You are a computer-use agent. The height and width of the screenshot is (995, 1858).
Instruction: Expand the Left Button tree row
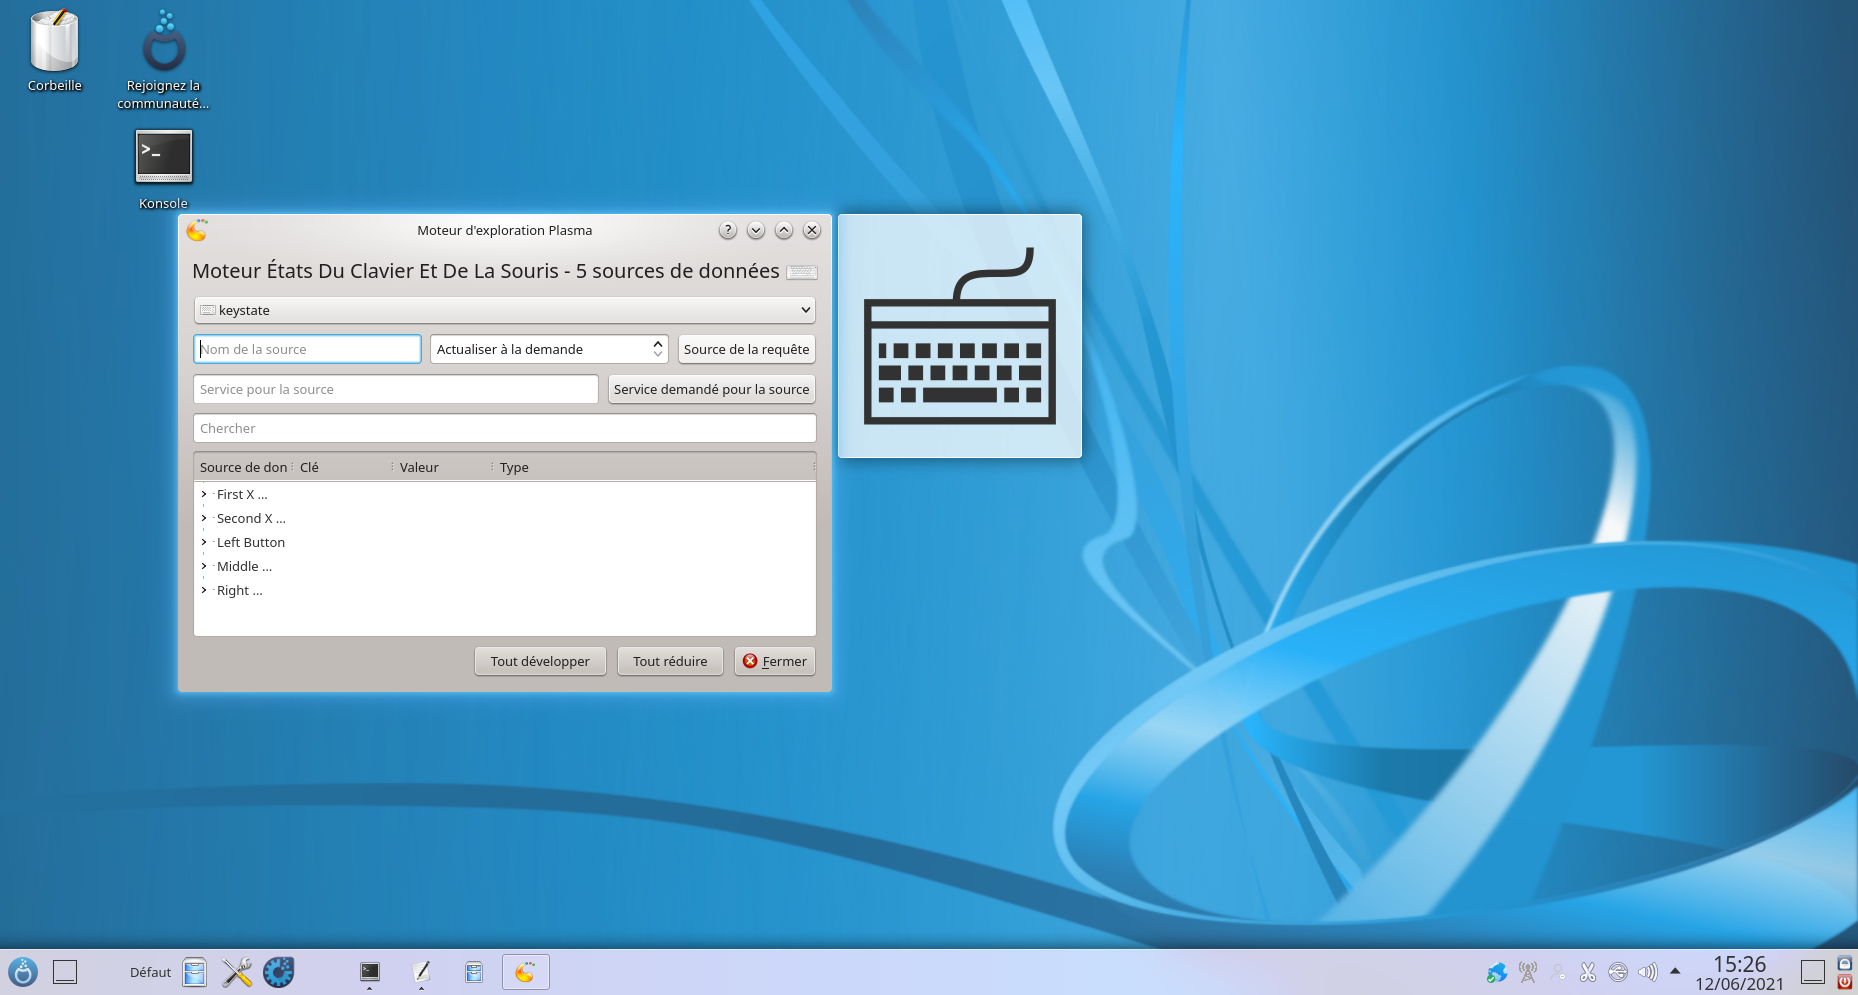(204, 542)
